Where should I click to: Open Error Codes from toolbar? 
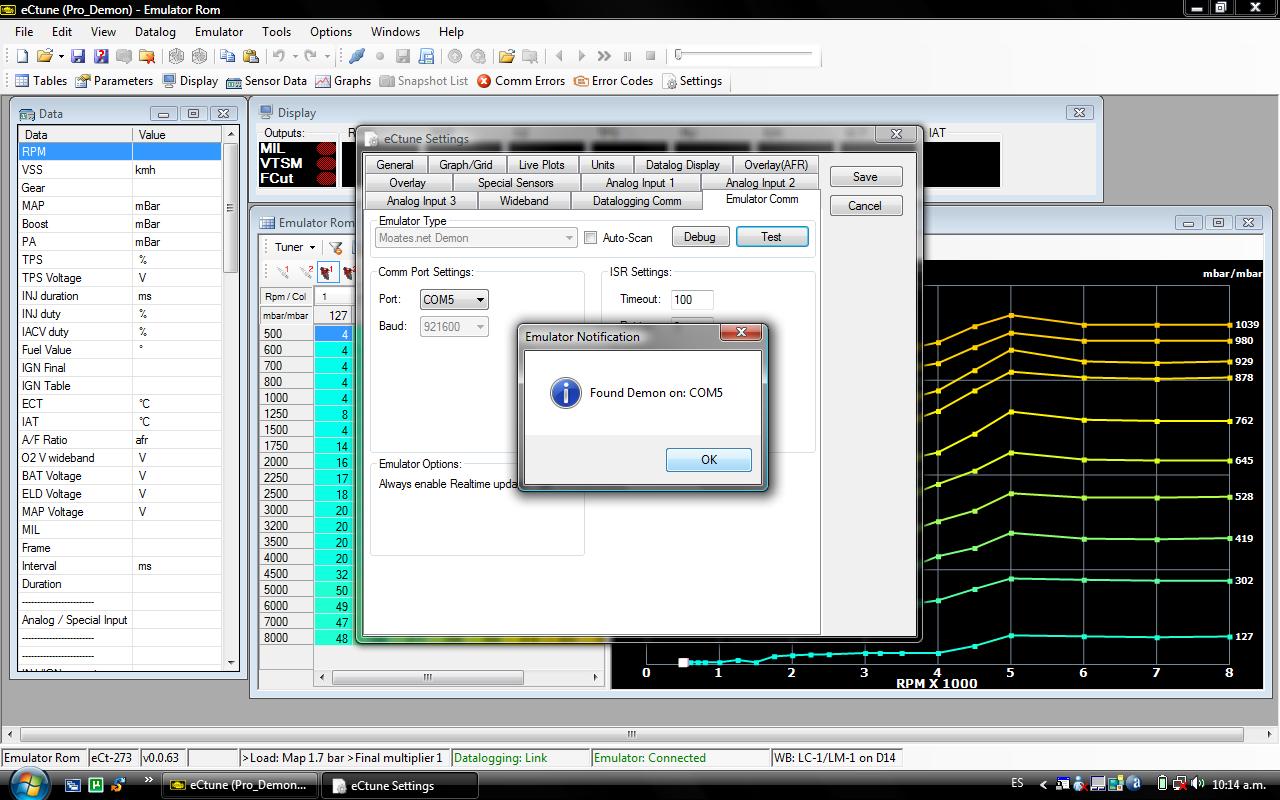pos(614,81)
